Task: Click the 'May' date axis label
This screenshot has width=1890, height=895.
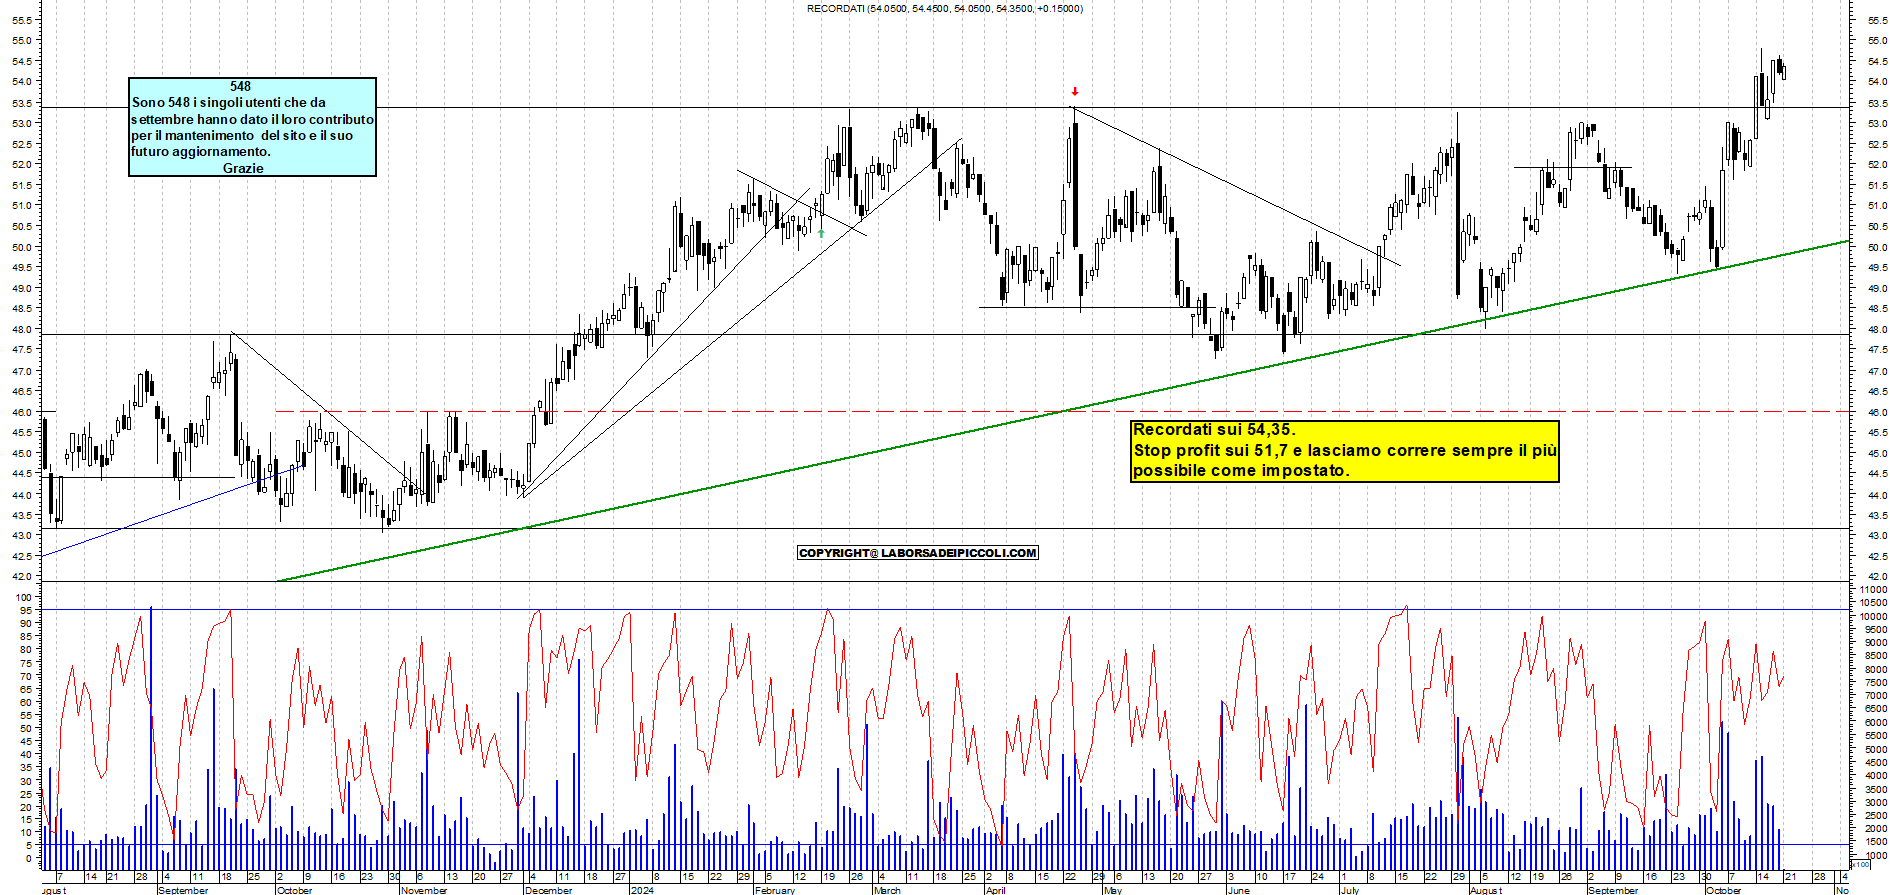Action: [1113, 890]
